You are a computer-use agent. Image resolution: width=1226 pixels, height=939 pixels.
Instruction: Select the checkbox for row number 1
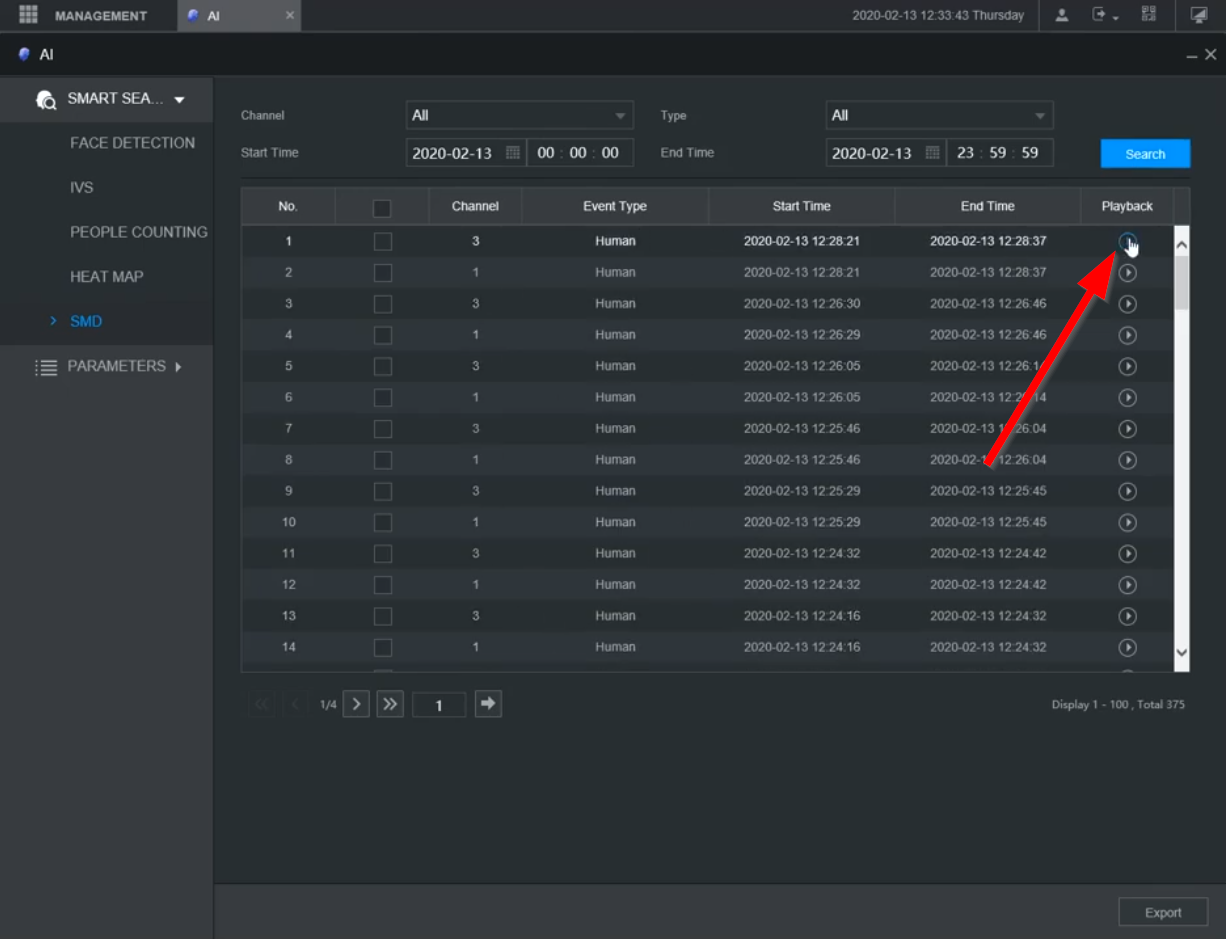(382, 242)
